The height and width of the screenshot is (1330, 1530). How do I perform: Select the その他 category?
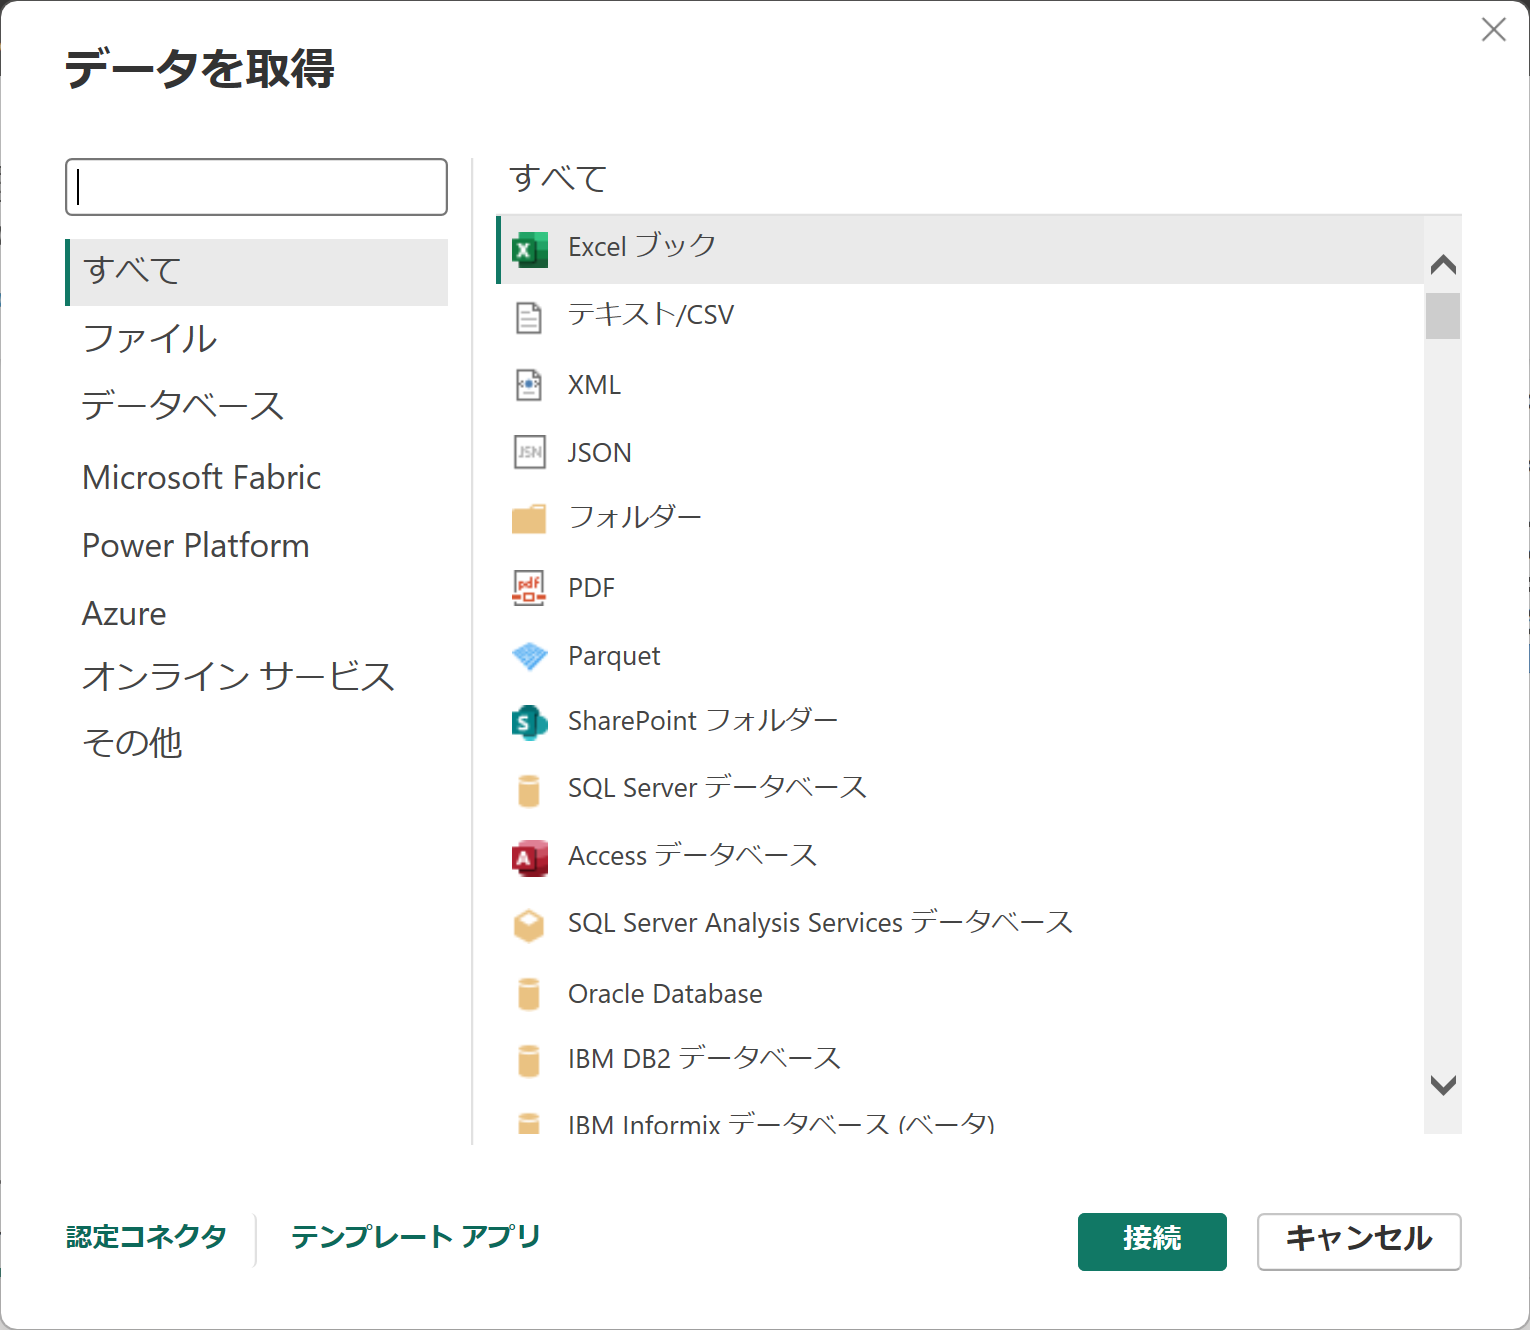coord(257,743)
